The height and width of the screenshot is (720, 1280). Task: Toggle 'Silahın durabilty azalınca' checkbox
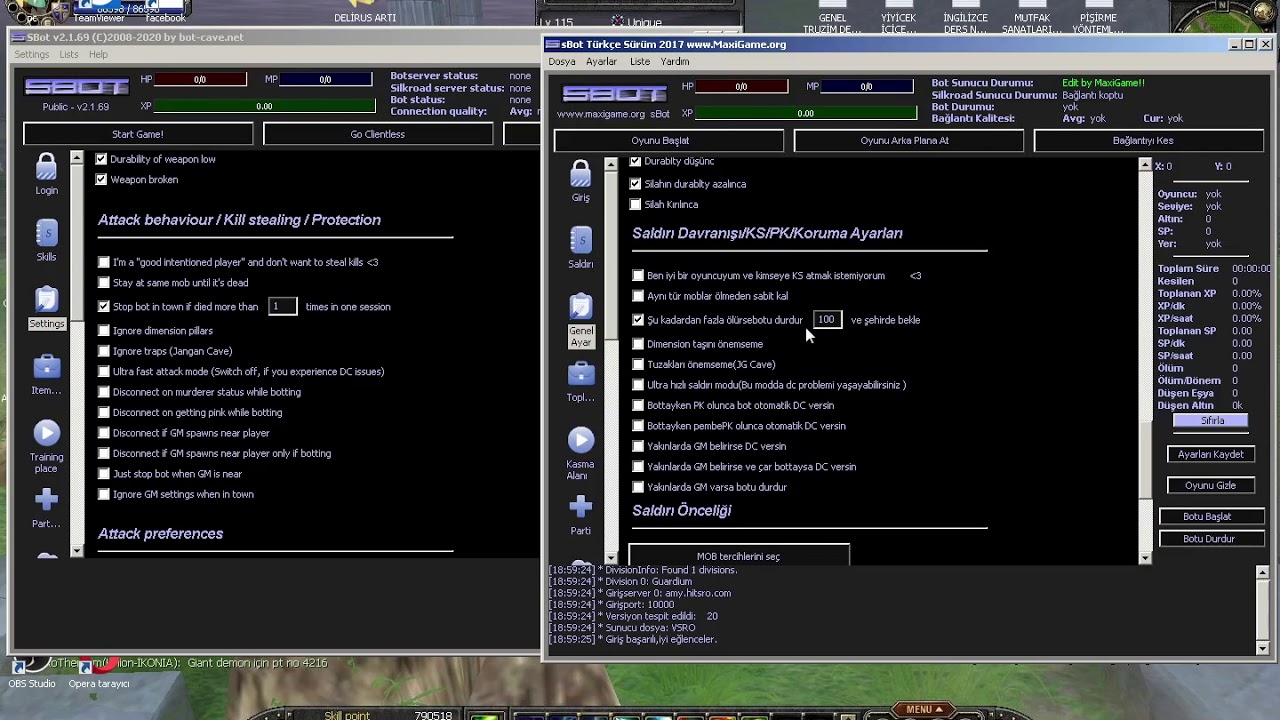pyautogui.click(x=635, y=184)
